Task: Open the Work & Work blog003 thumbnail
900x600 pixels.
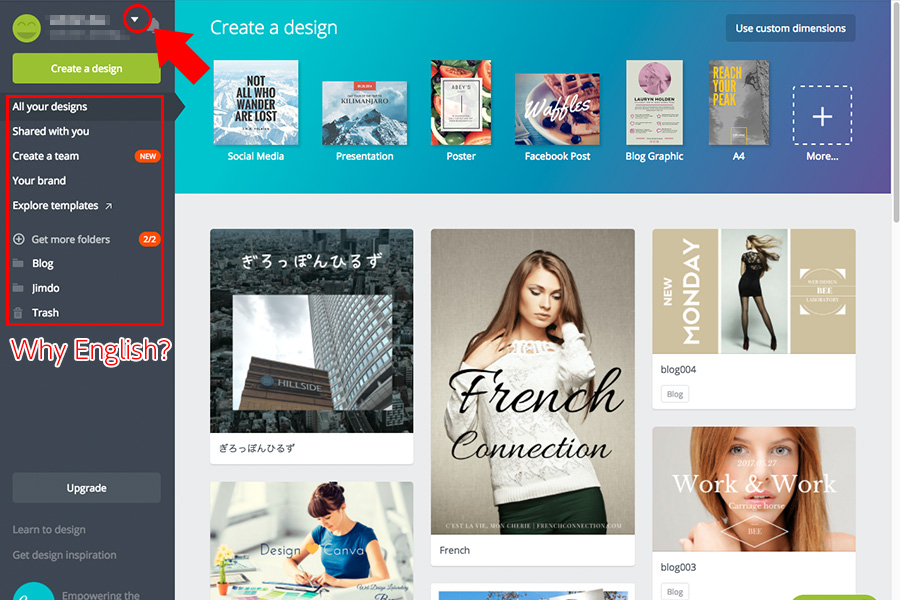Action: coord(754,489)
